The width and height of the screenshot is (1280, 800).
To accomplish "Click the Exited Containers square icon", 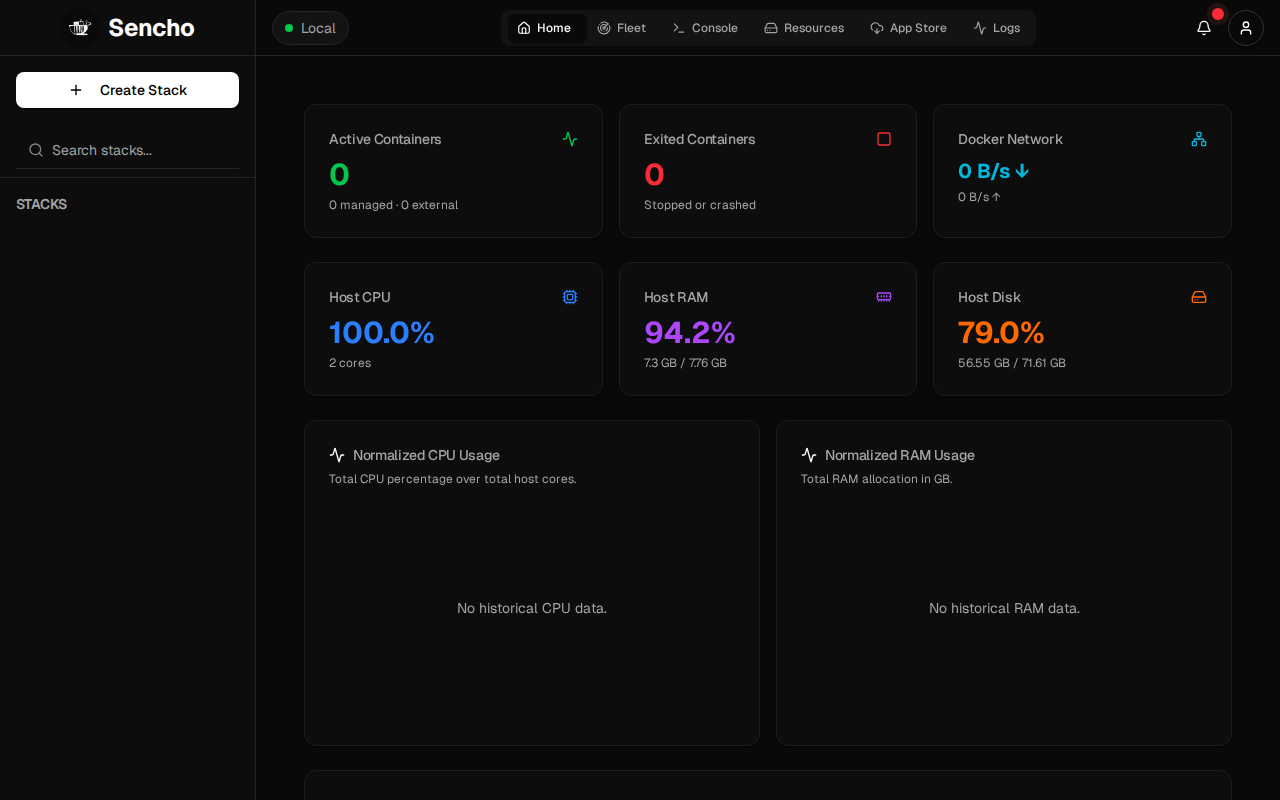I will pyautogui.click(x=884, y=139).
